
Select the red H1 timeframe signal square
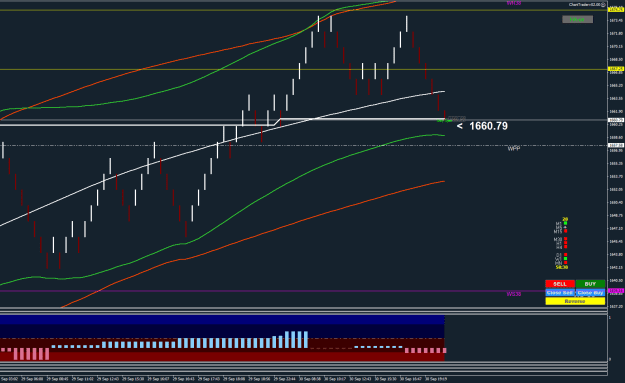(566, 243)
